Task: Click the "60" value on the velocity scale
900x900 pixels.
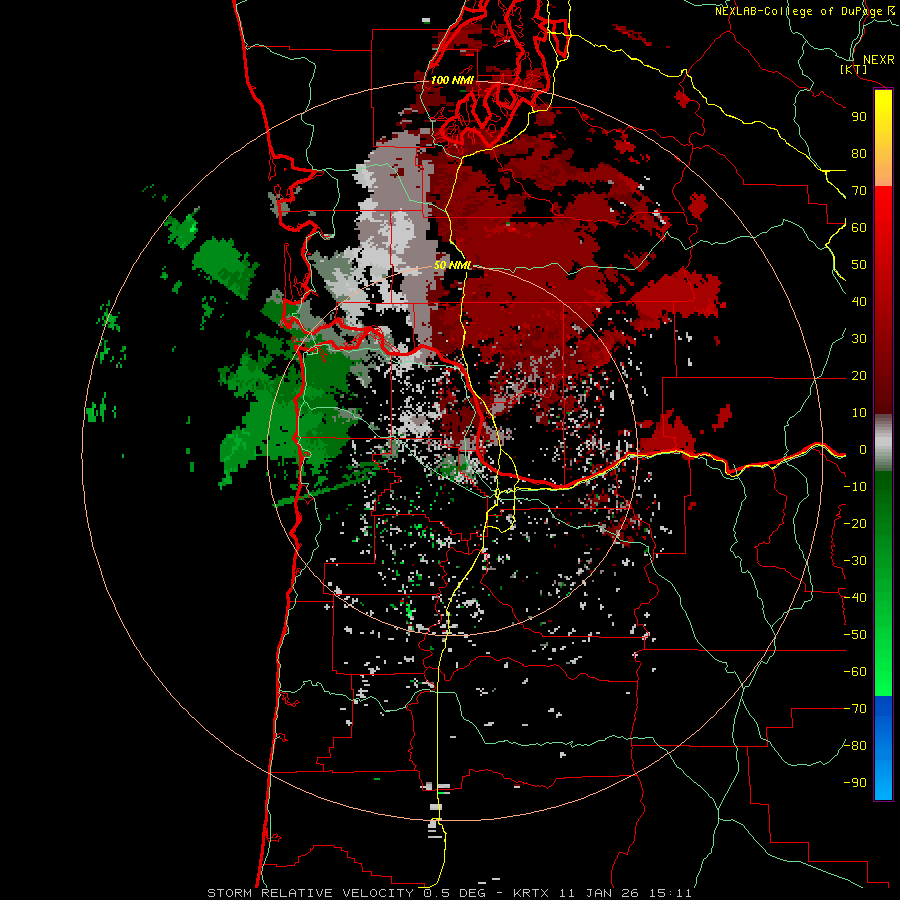Action: click(859, 227)
